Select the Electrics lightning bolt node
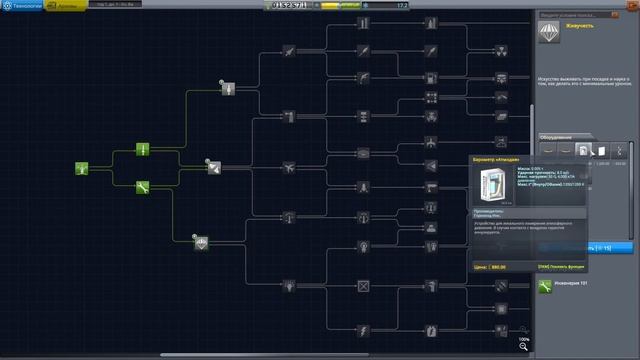The height and width of the screenshot is (360, 640). click(x=363, y=331)
